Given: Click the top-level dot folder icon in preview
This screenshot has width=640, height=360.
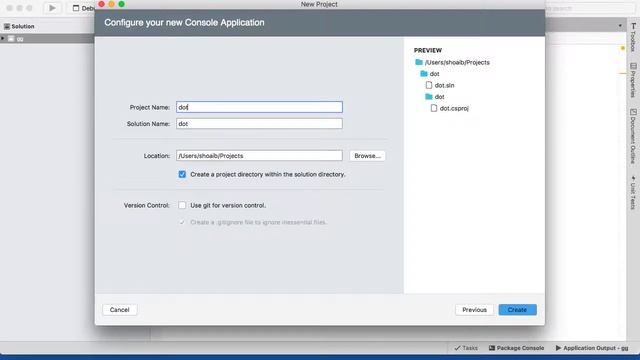Looking at the screenshot, I should [424, 73].
